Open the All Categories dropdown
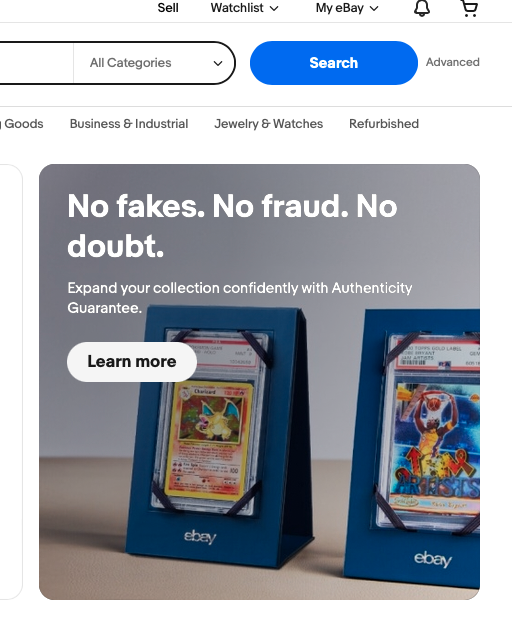 (154, 63)
